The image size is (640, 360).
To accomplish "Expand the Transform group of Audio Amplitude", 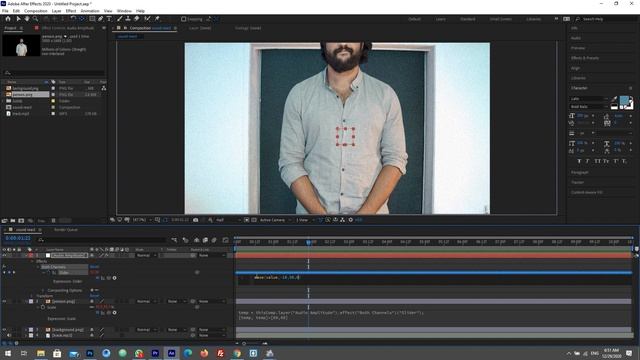I will coord(32,296).
